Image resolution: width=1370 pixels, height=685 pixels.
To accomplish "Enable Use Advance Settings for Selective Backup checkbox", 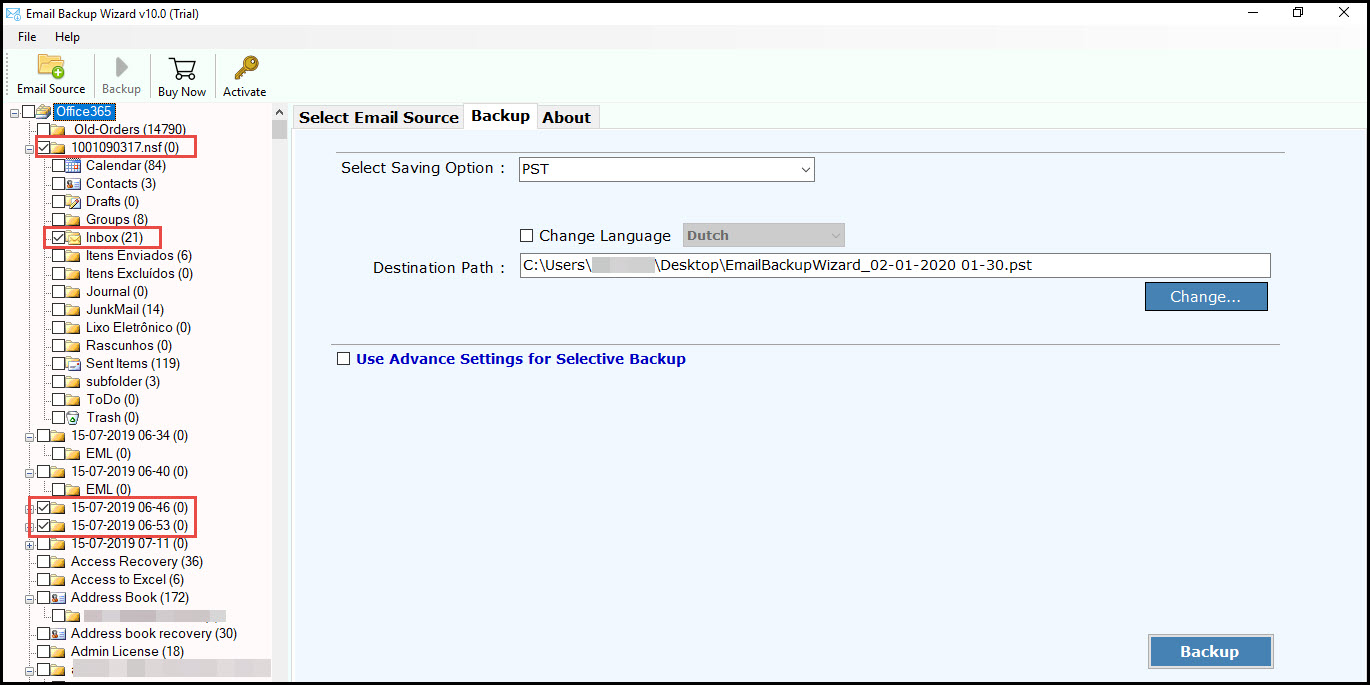I will tap(344, 358).
